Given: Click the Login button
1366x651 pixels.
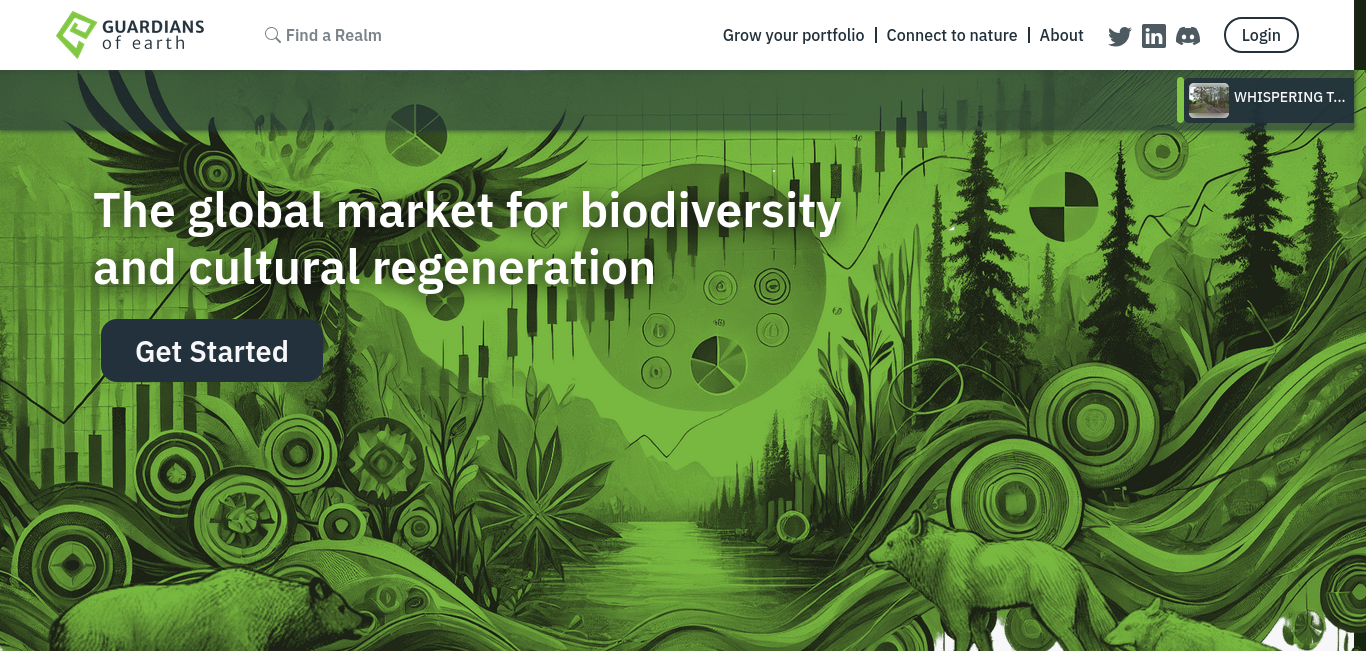Looking at the screenshot, I should click(1261, 35).
